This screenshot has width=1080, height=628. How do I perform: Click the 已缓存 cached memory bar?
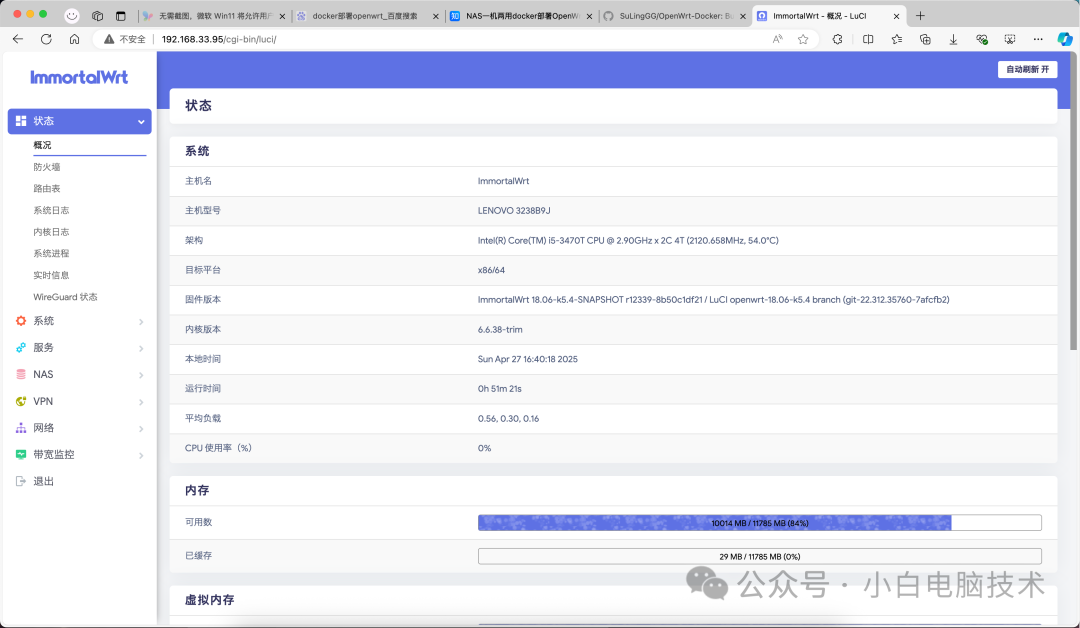(x=759, y=556)
